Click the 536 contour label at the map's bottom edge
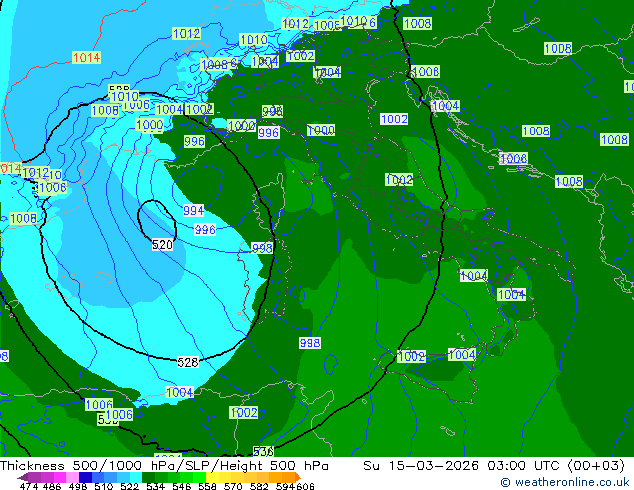 click(x=263, y=451)
